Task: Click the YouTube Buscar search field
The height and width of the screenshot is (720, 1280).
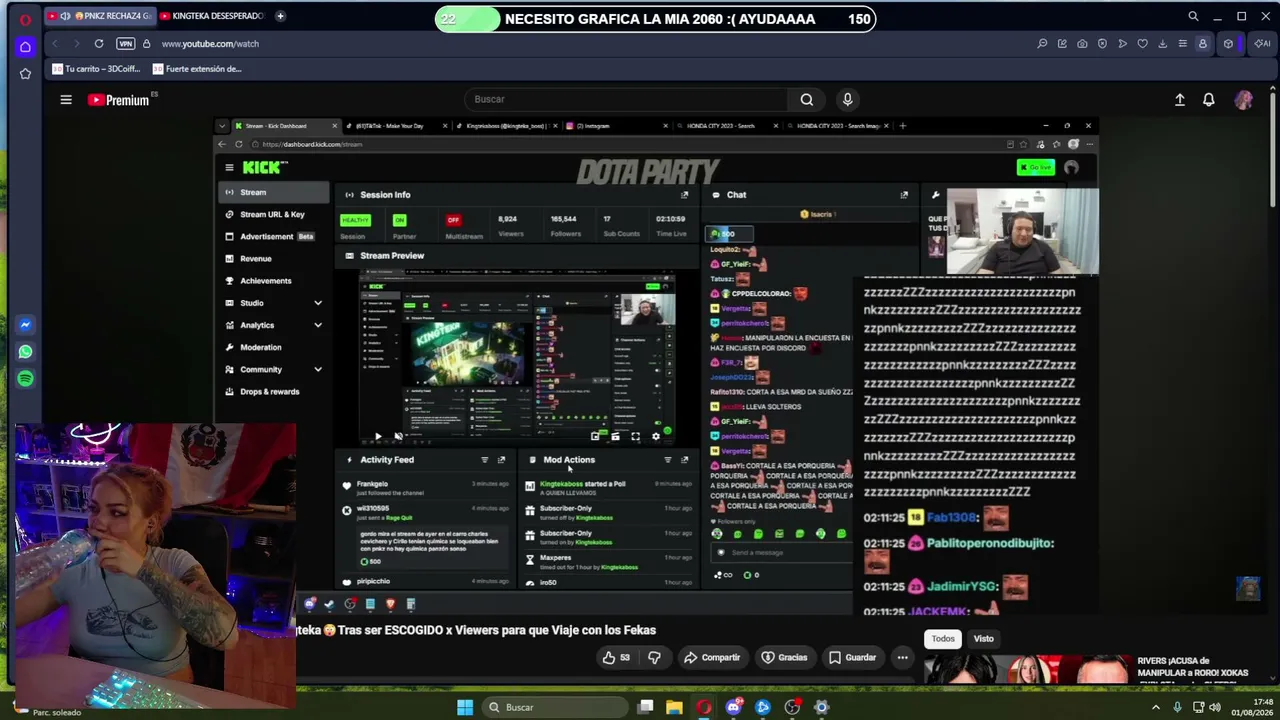Action: [x=626, y=99]
